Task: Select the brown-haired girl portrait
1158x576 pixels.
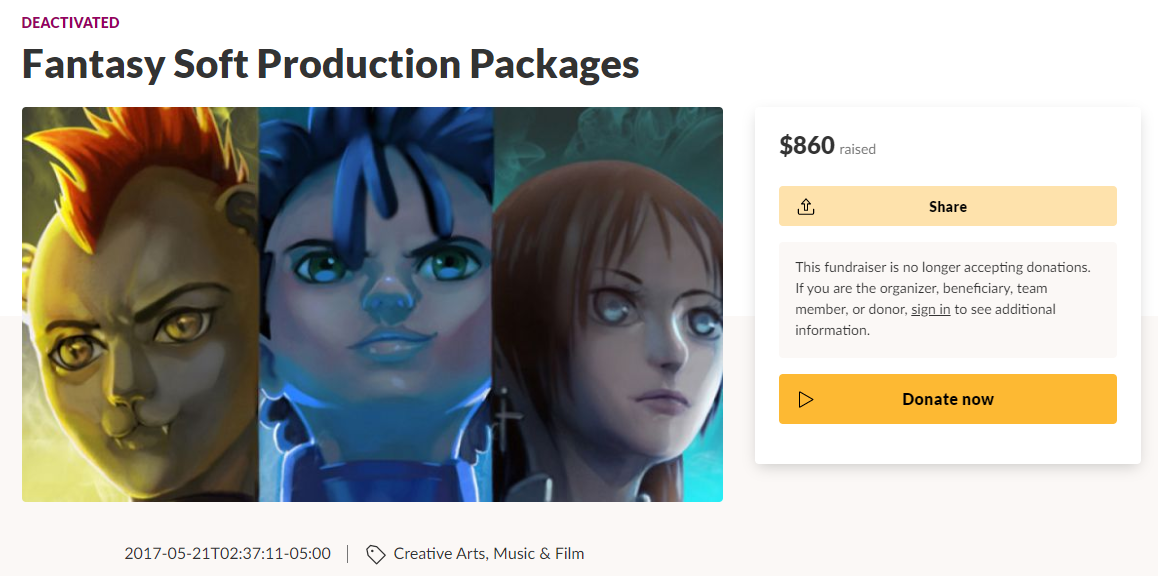Action: point(608,304)
